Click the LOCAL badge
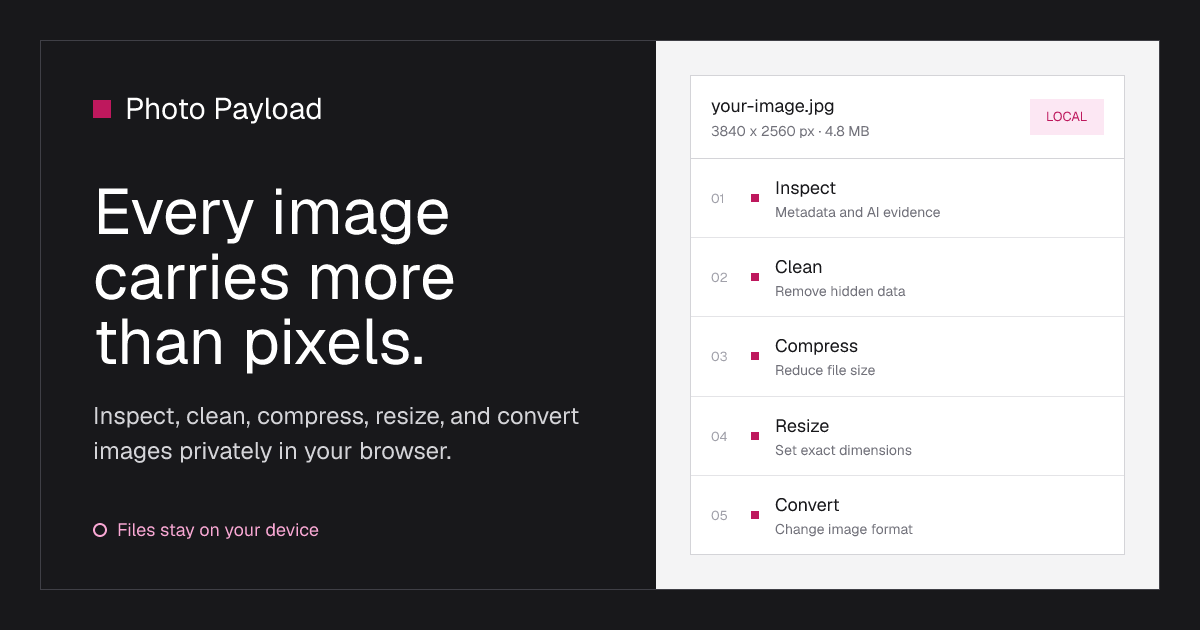The image size is (1200, 630). [1066, 117]
